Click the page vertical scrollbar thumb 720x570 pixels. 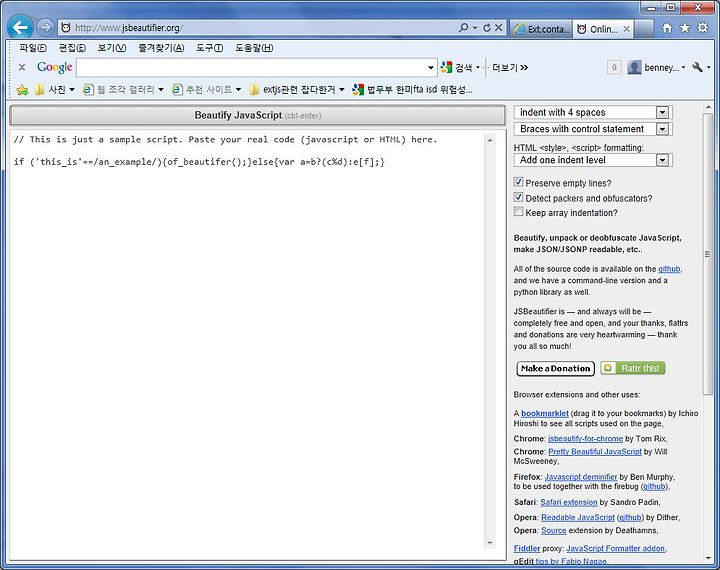pyautogui.click(x=708, y=253)
